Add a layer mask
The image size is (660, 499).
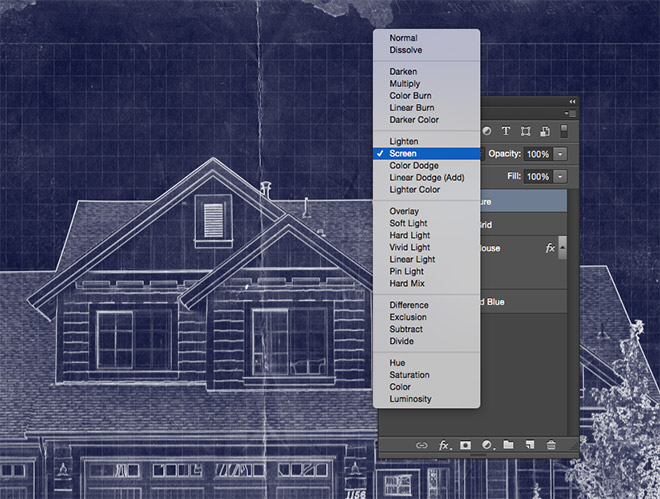(465, 443)
